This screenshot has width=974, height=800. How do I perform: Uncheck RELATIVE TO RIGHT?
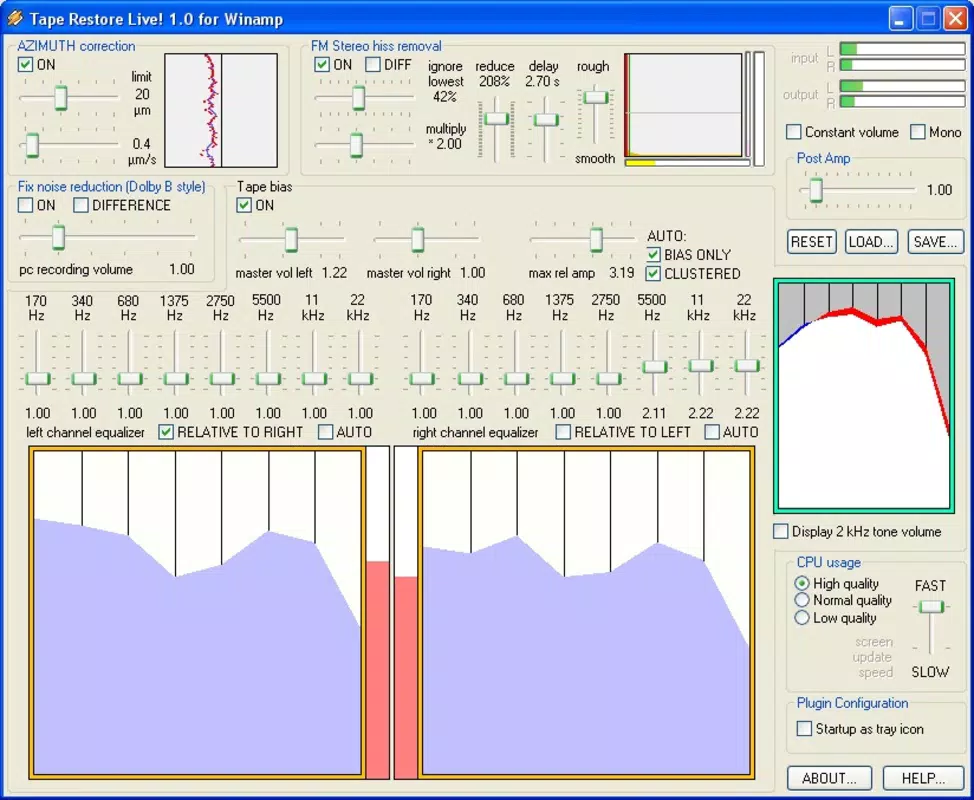[166, 432]
